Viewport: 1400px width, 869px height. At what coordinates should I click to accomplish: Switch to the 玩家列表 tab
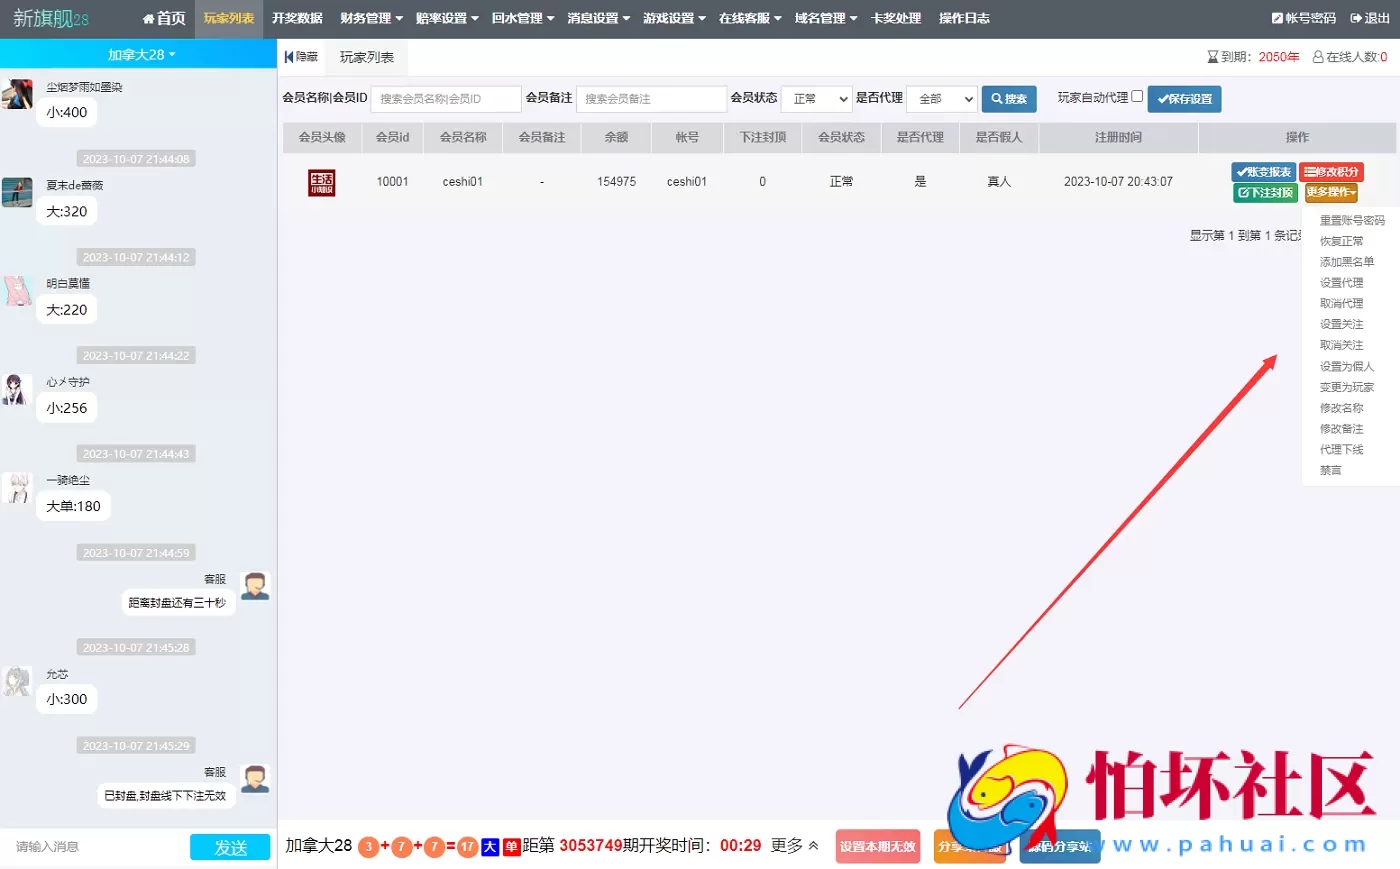365,57
